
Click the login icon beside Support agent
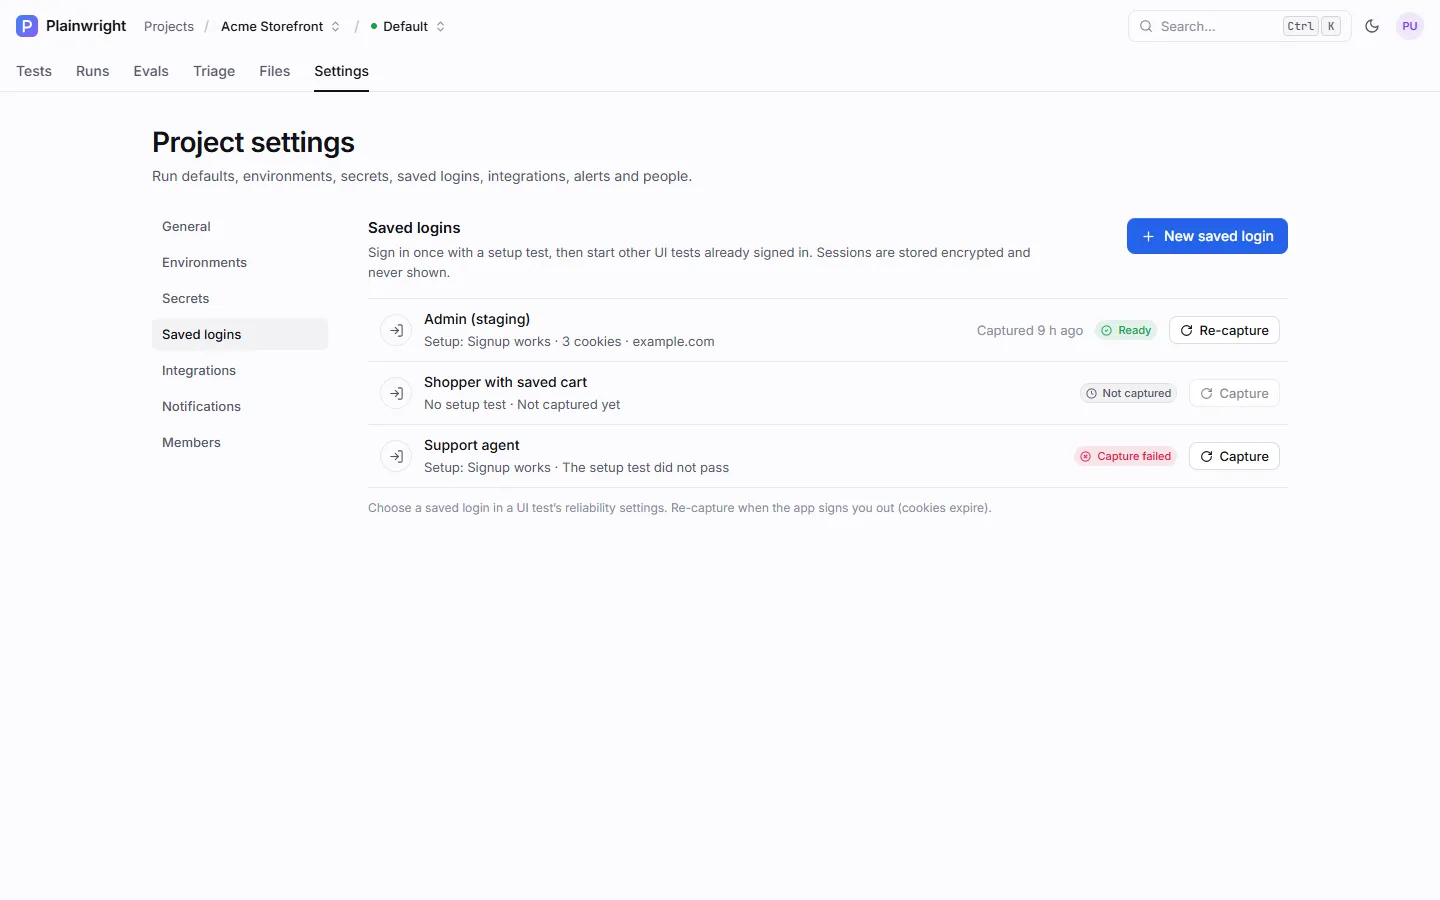pos(397,456)
